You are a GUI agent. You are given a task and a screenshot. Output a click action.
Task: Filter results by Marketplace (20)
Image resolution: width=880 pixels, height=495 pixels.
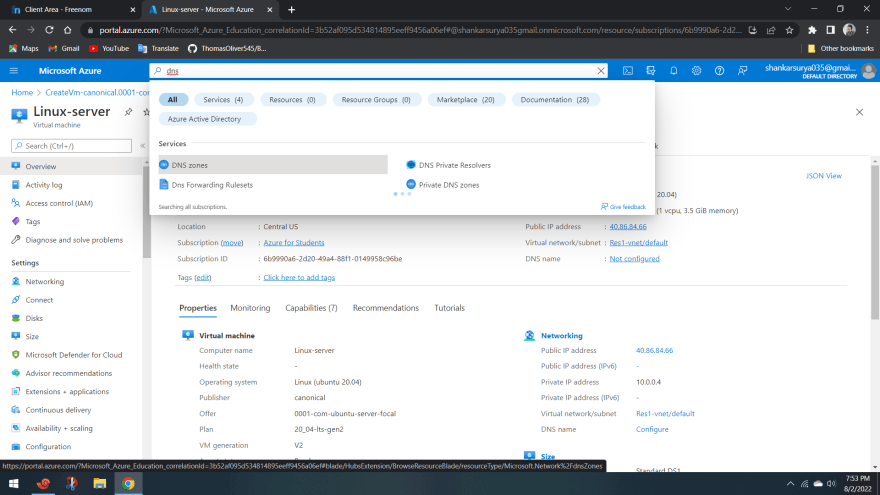tap(466, 99)
